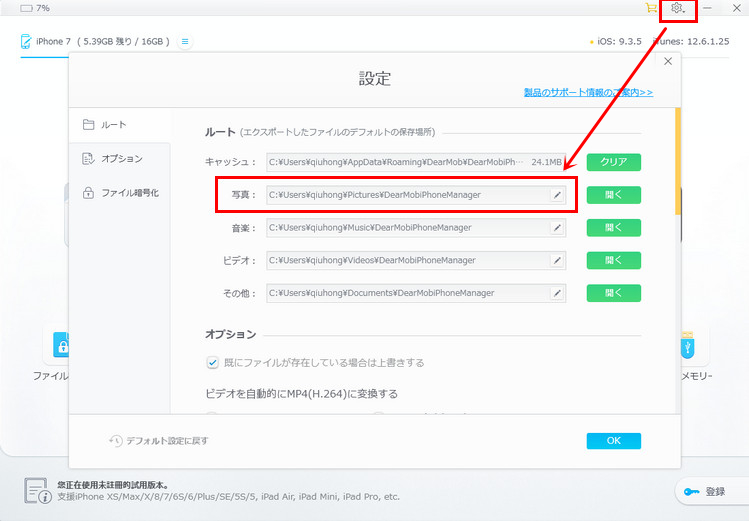Click the device menu icon beside iPhone 7

click(185, 42)
